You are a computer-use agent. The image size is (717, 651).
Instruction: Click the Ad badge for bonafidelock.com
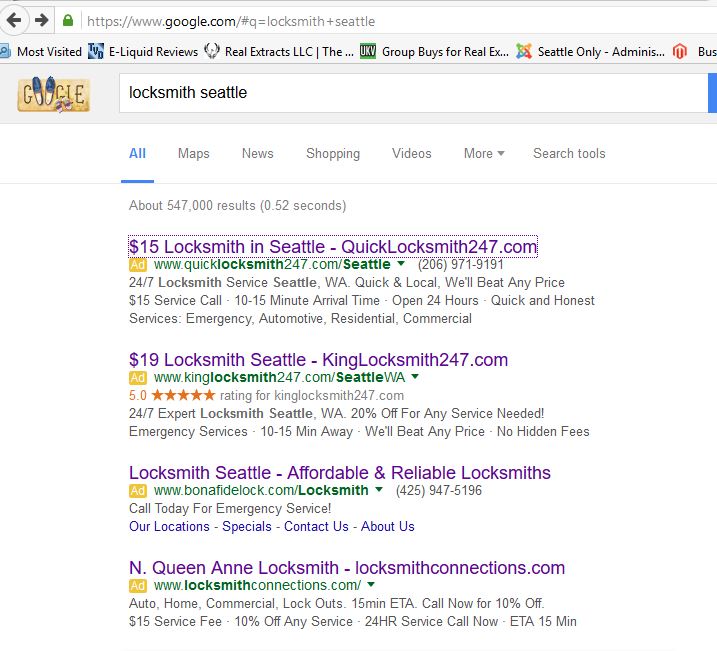coord(138,491)
